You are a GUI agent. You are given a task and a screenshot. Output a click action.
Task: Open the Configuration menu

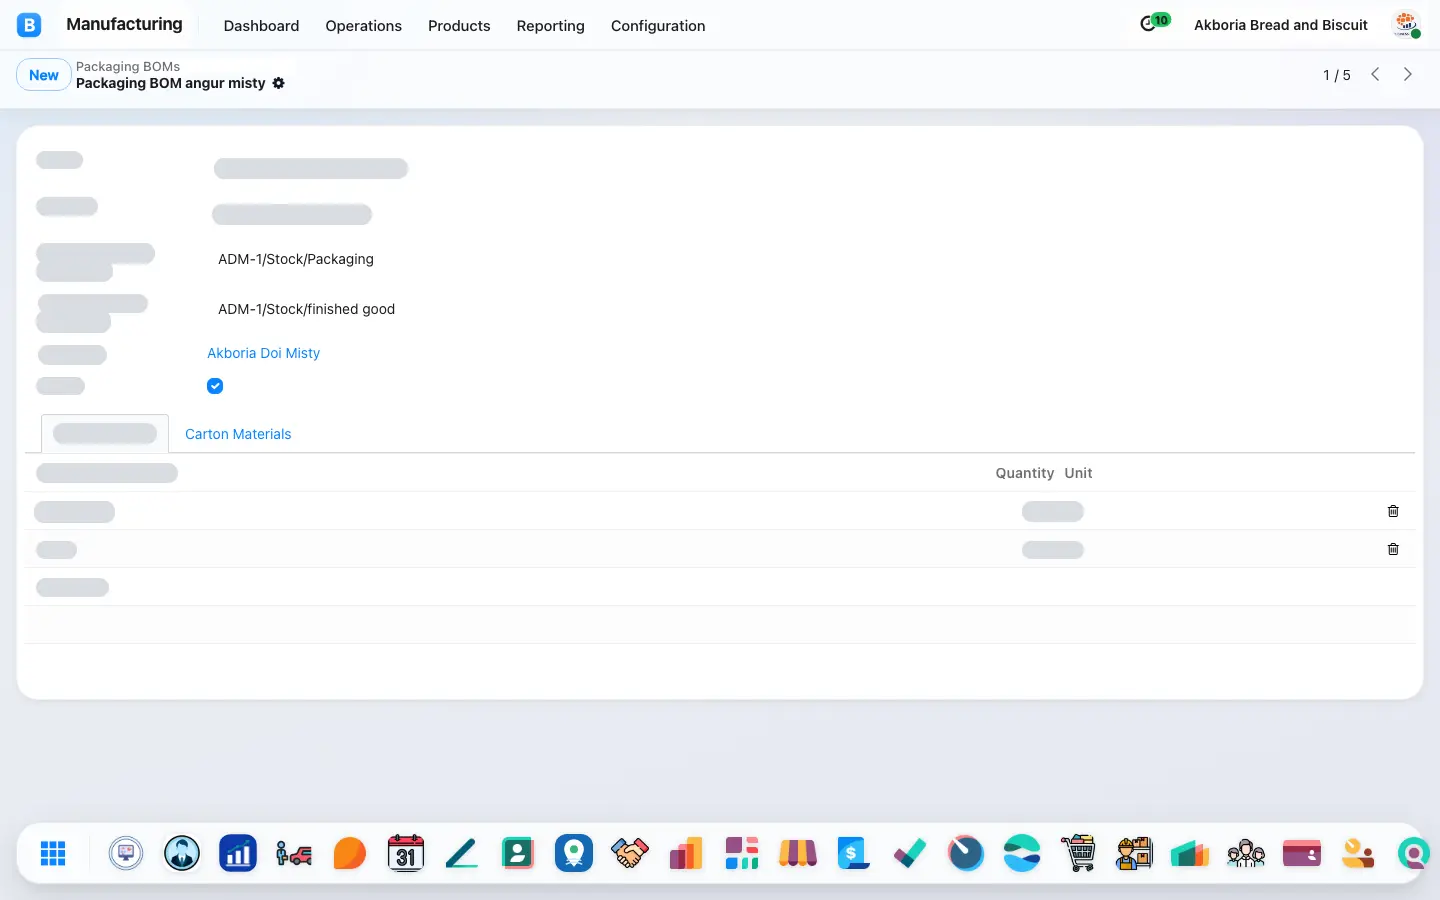[658, 26]
